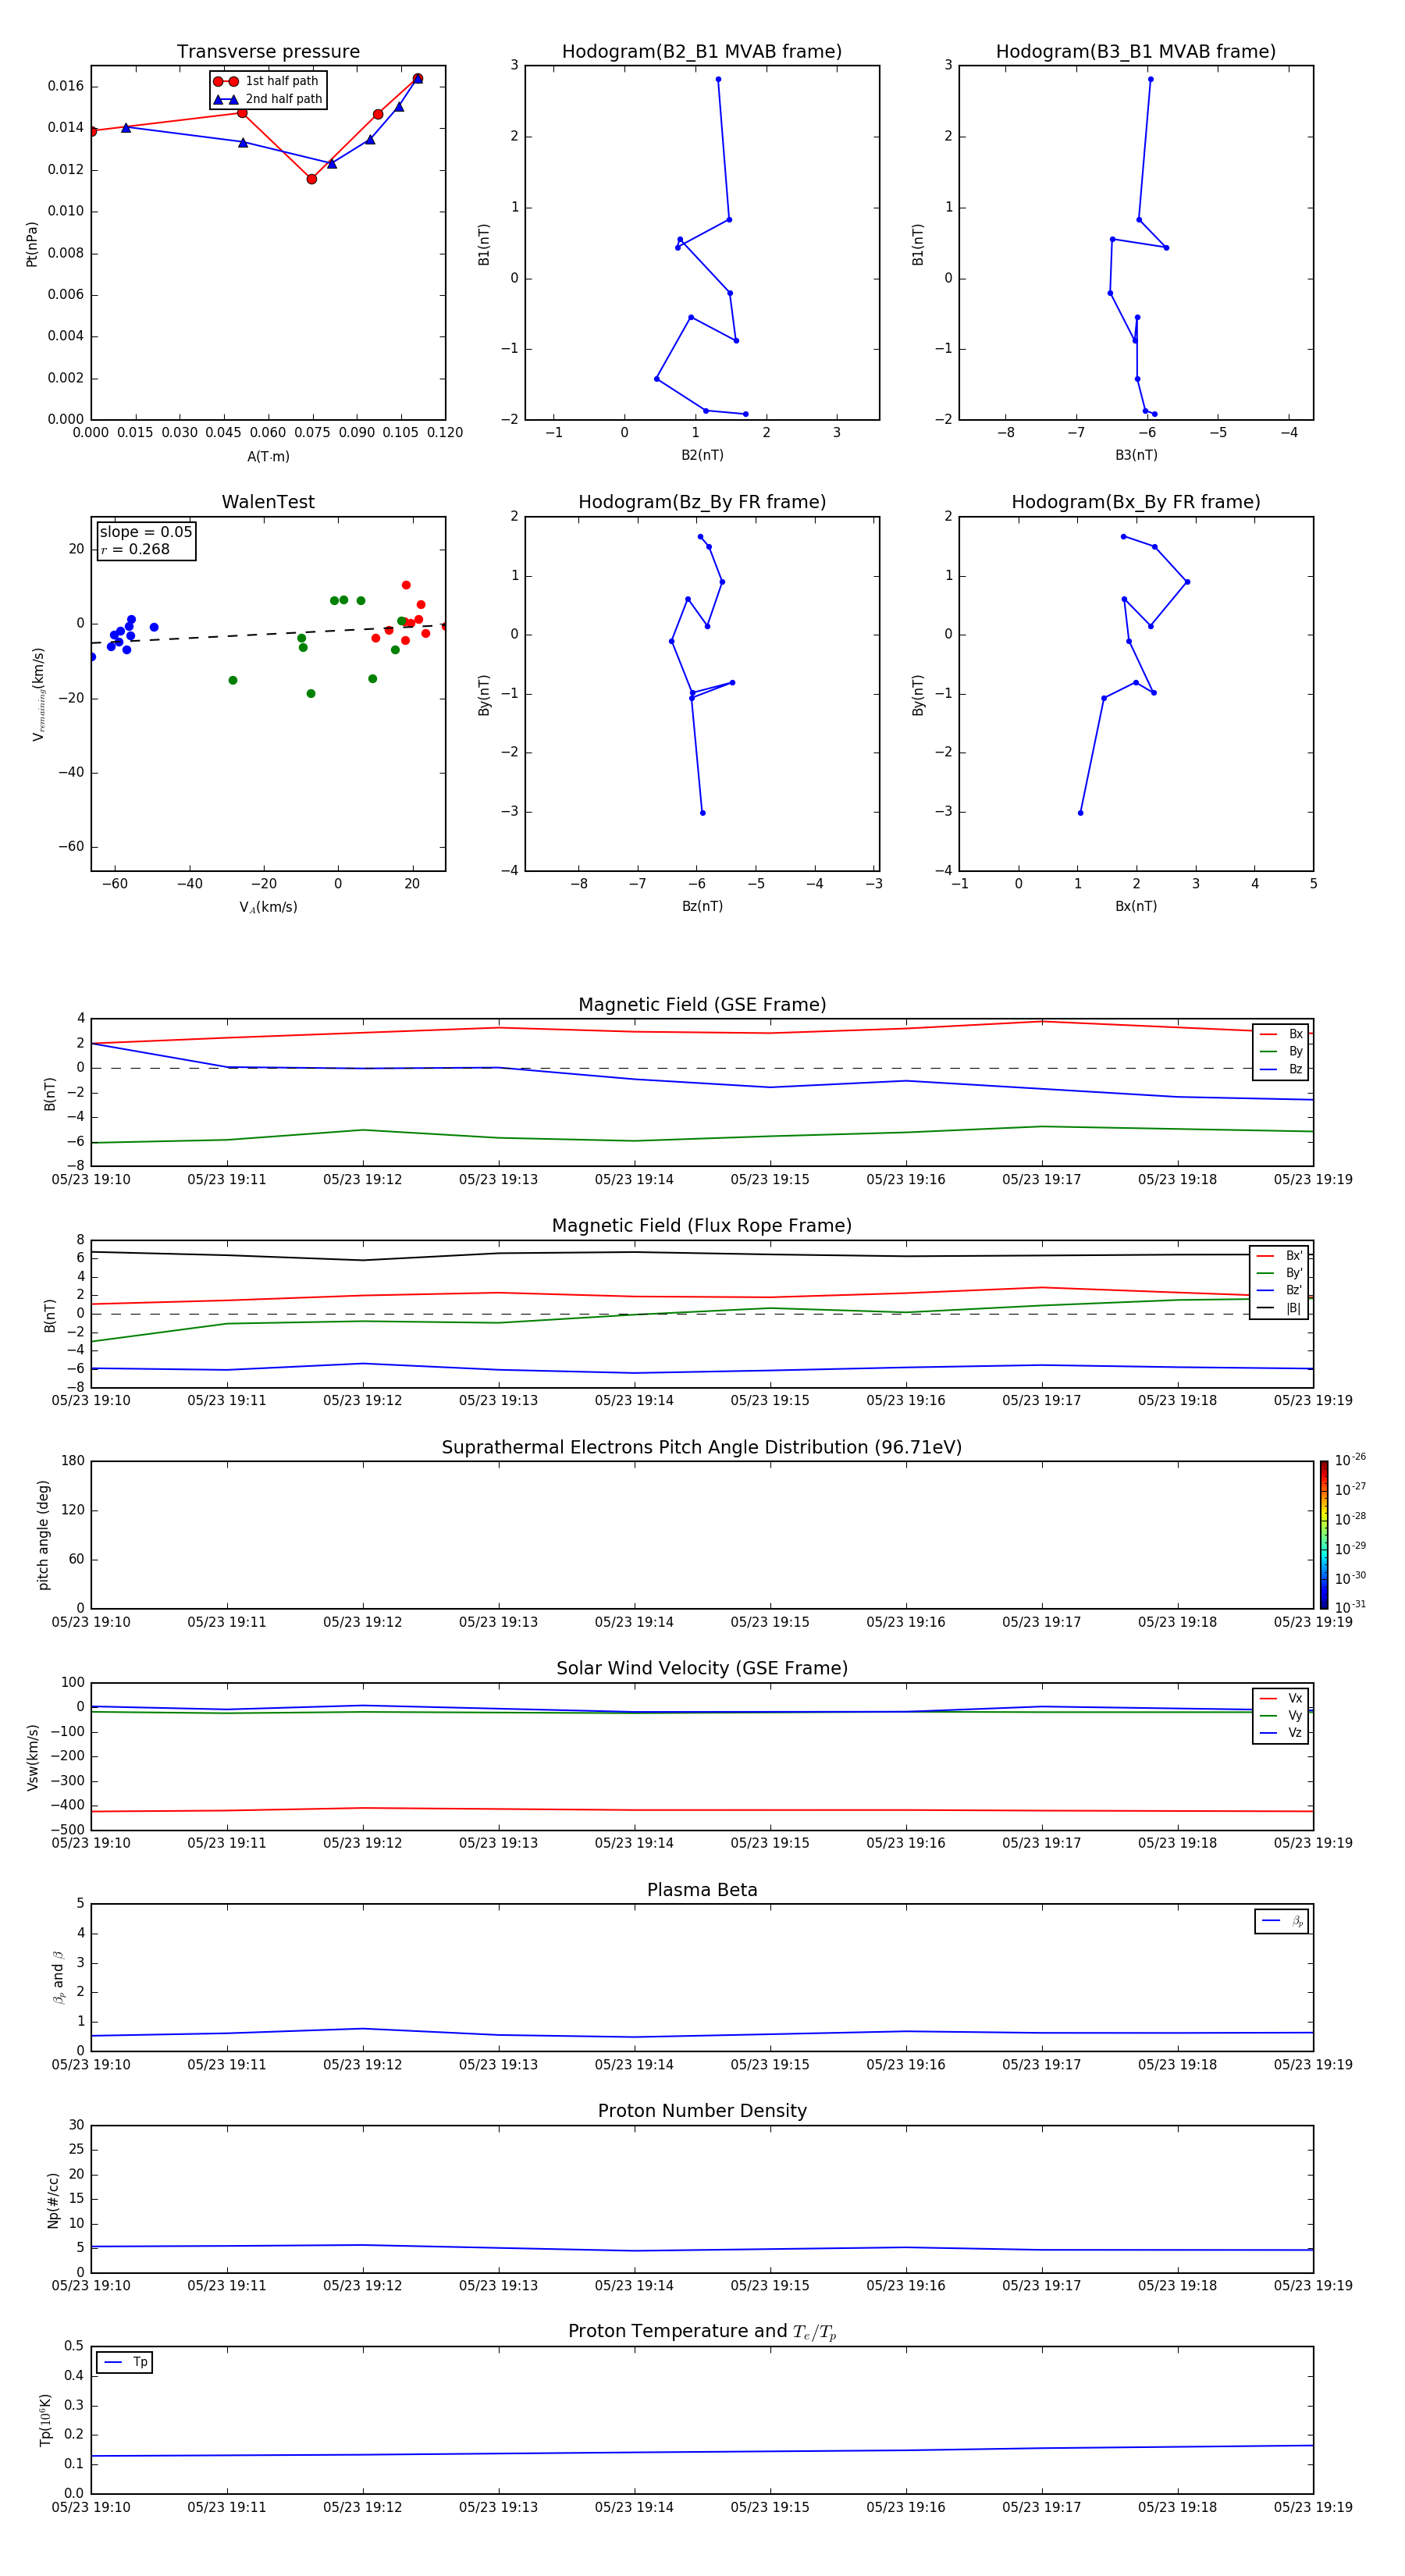
Task: Click the WalenTest plot title
Action: pyautogui.click(x=268, y=502)
